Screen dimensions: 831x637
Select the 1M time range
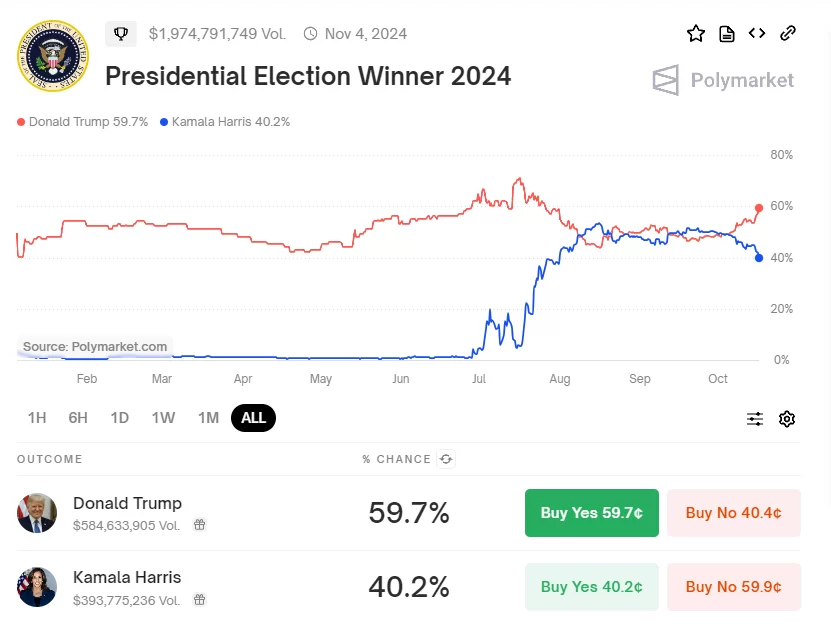click(x=208, y=418)
